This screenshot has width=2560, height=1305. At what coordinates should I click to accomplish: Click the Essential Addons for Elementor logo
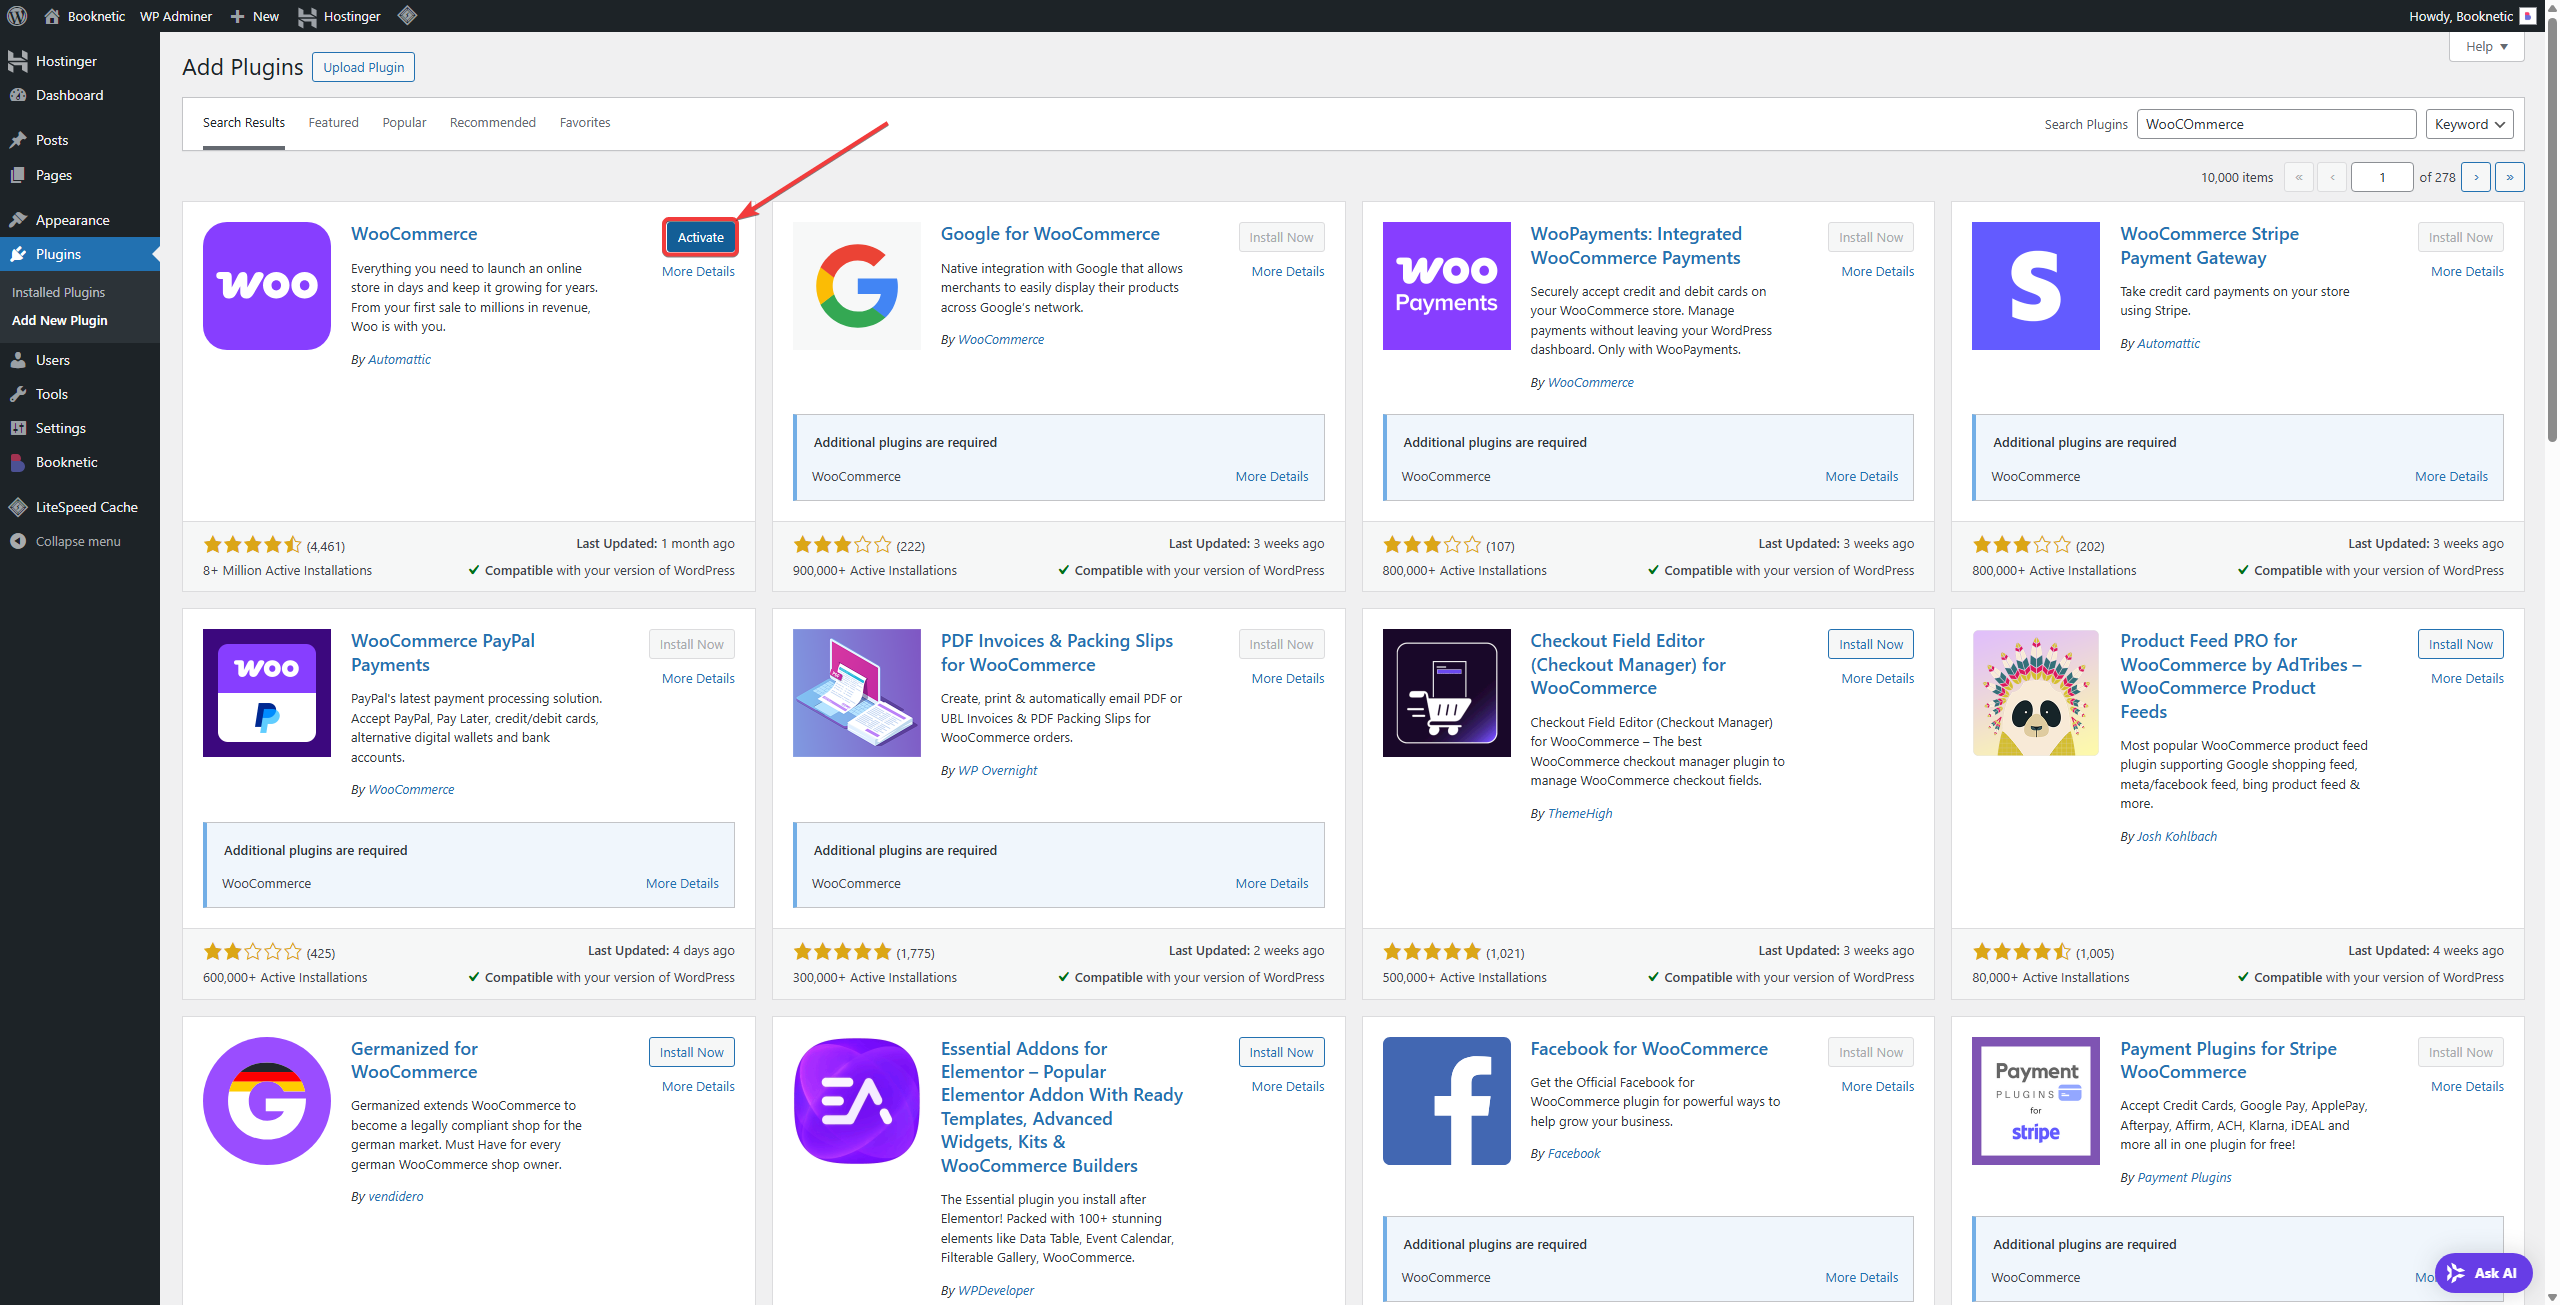coord(857,1101)
